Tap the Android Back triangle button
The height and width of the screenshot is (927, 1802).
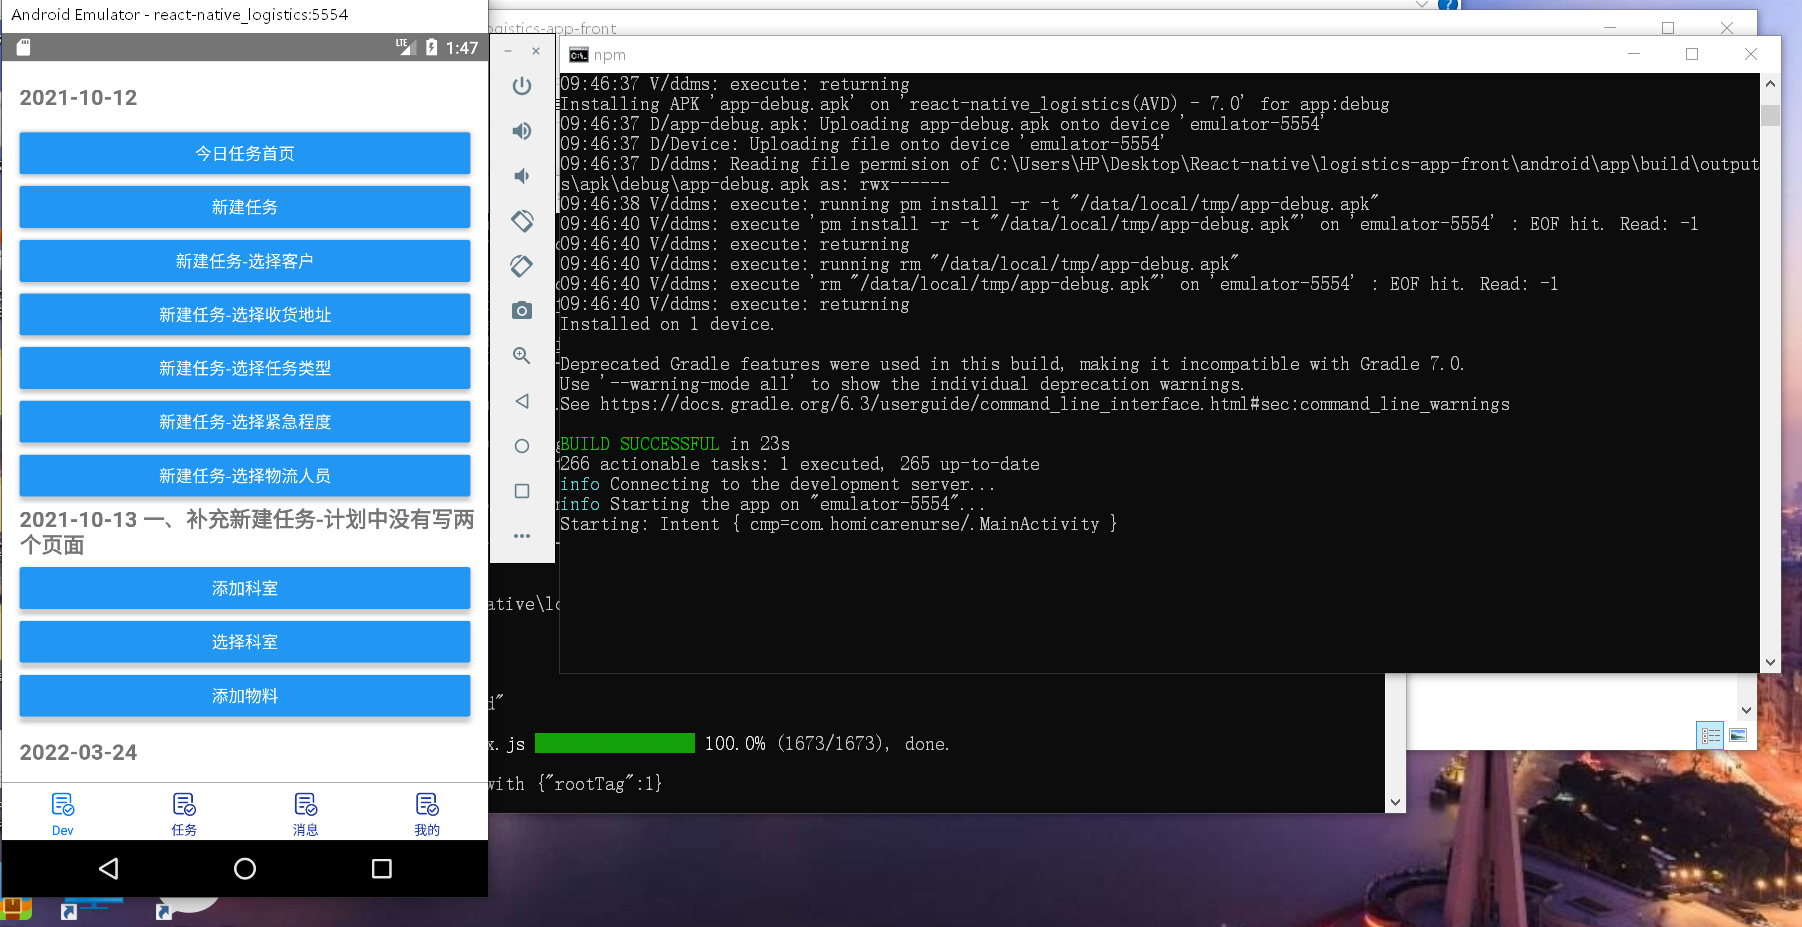(x=108, y=868)
